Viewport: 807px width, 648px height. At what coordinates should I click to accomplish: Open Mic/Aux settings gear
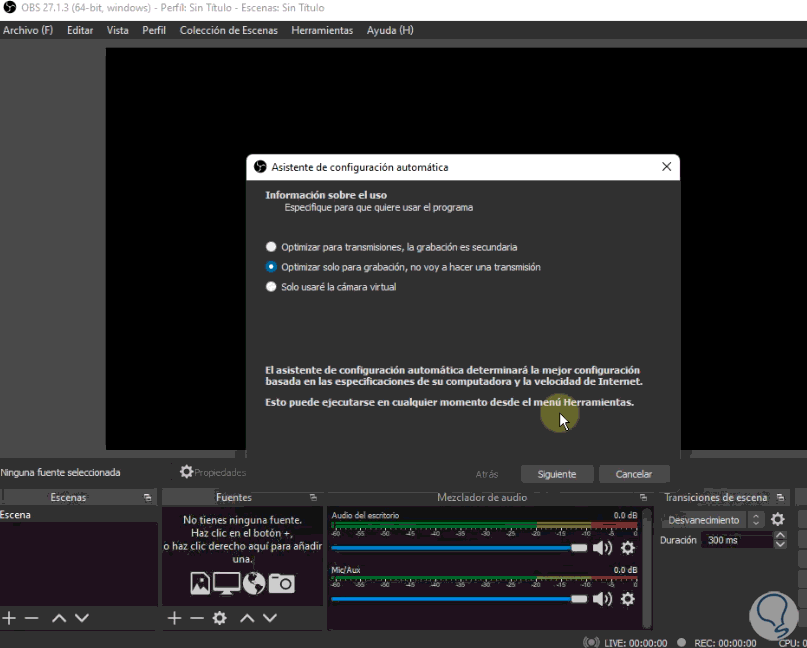pyautogui.click(x=628, y=599)
